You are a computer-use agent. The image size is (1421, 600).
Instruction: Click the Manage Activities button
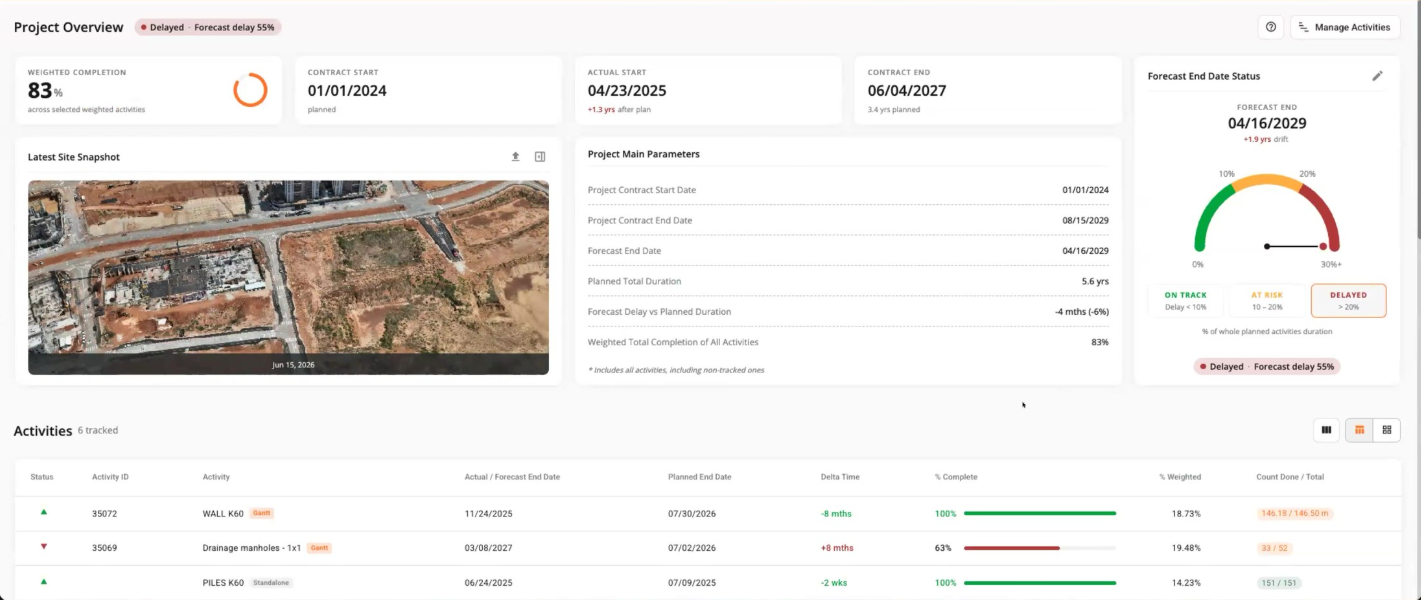(1345, 27)
